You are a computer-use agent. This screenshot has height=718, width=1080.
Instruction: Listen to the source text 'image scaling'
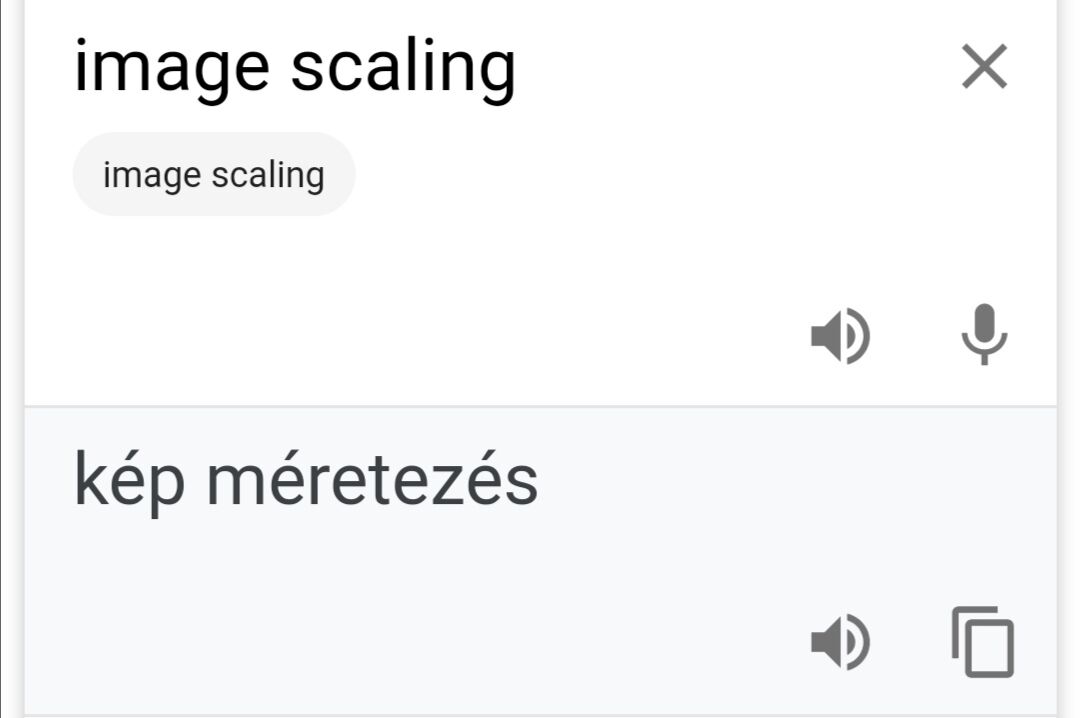click(x=841, y=336)
